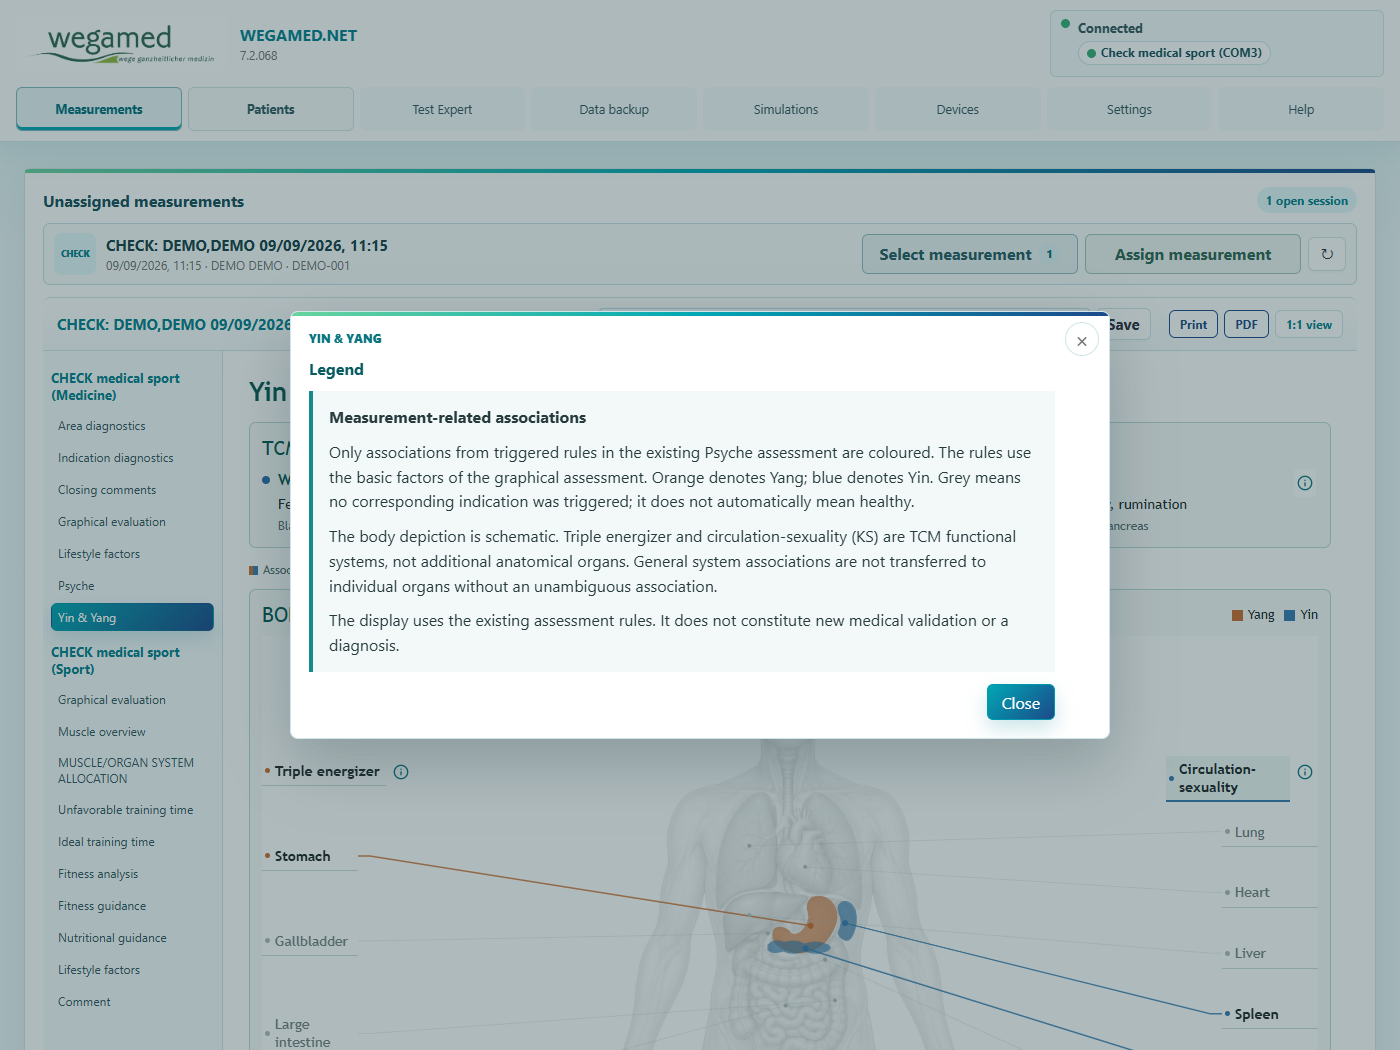Click the Check medical sport (COM3) device chip
Screen dimensions: 1400x1050
[1174, 53]
